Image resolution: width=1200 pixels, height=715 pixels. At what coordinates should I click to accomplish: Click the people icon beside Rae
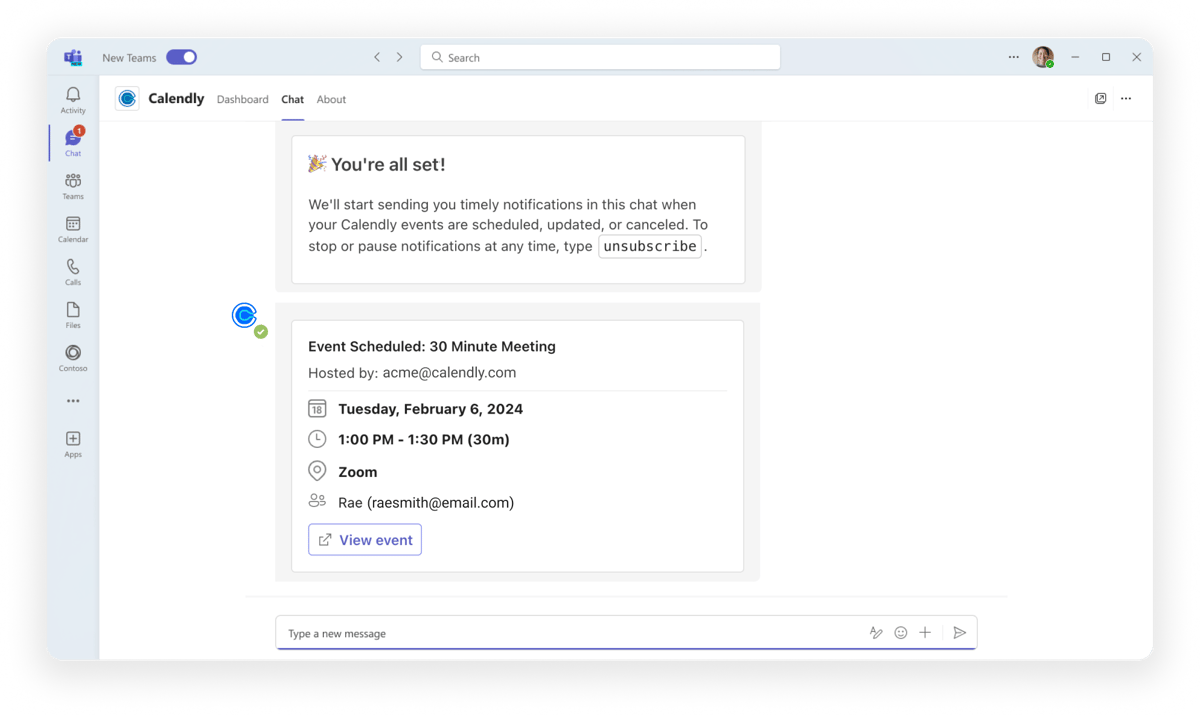tap(317, 500)
